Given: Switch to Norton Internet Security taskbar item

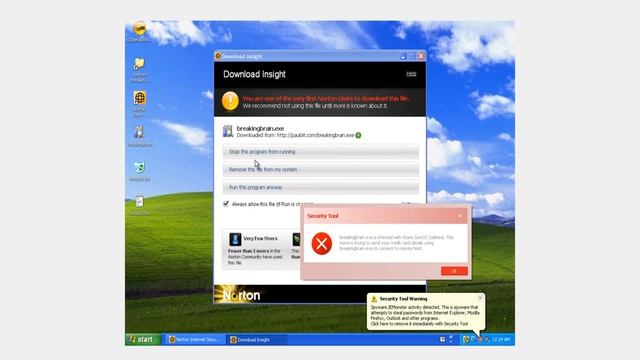Looking at the screenshot, I should click(x=194, y=340).
